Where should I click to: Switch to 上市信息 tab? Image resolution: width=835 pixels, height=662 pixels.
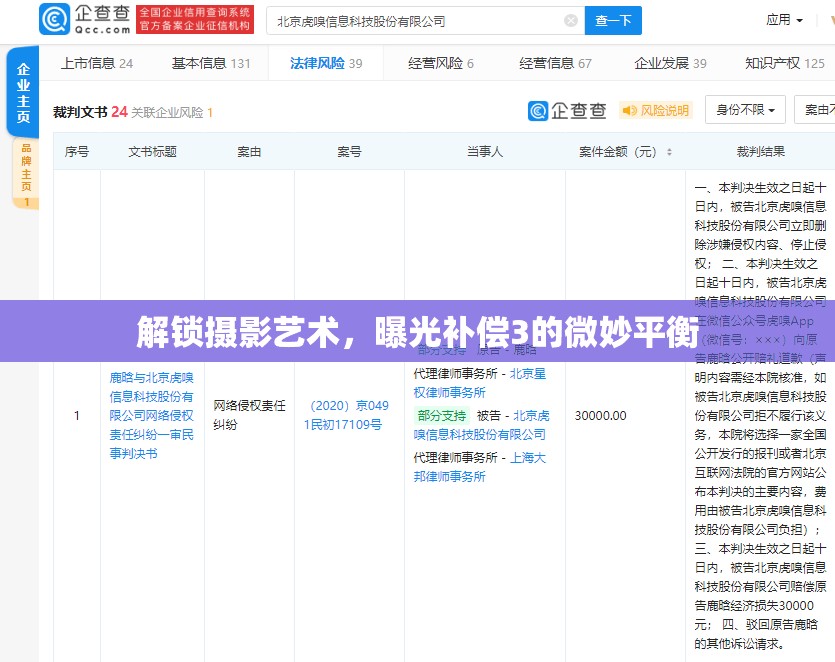click(x=96, y=63)
